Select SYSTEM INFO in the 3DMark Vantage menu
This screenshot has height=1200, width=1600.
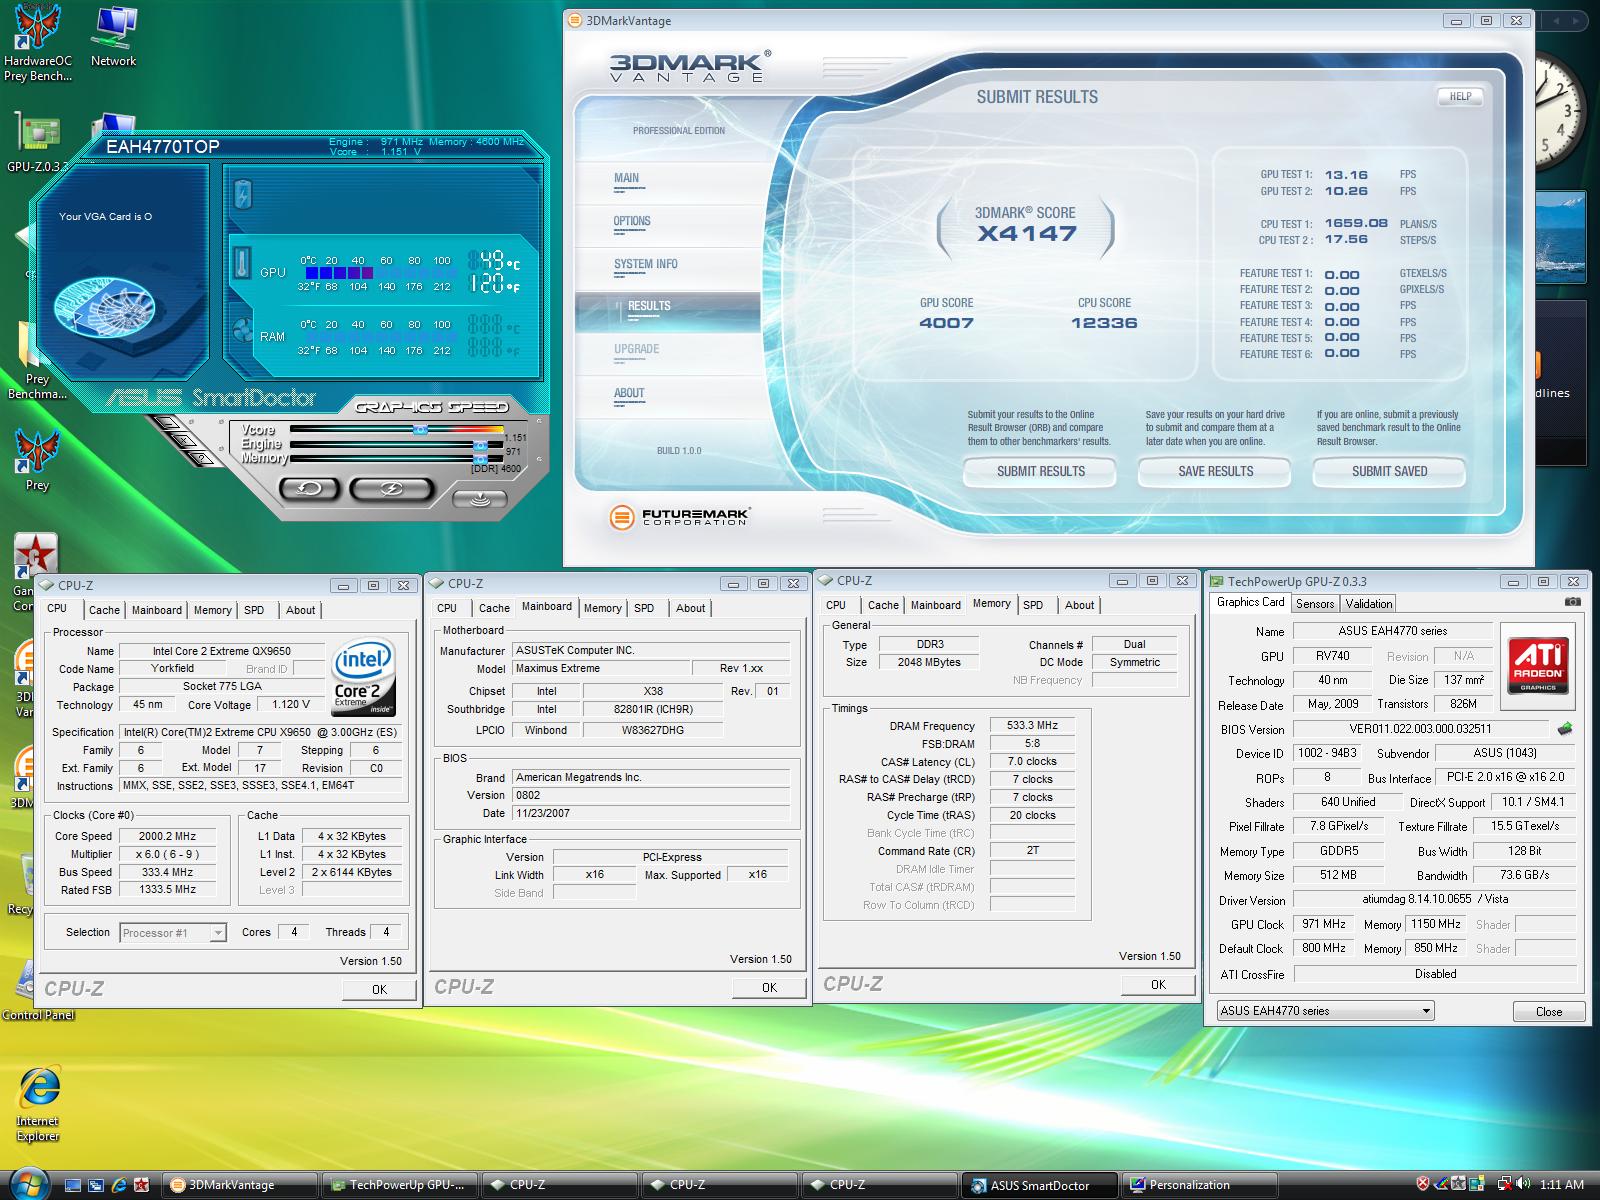click(645, 264)
